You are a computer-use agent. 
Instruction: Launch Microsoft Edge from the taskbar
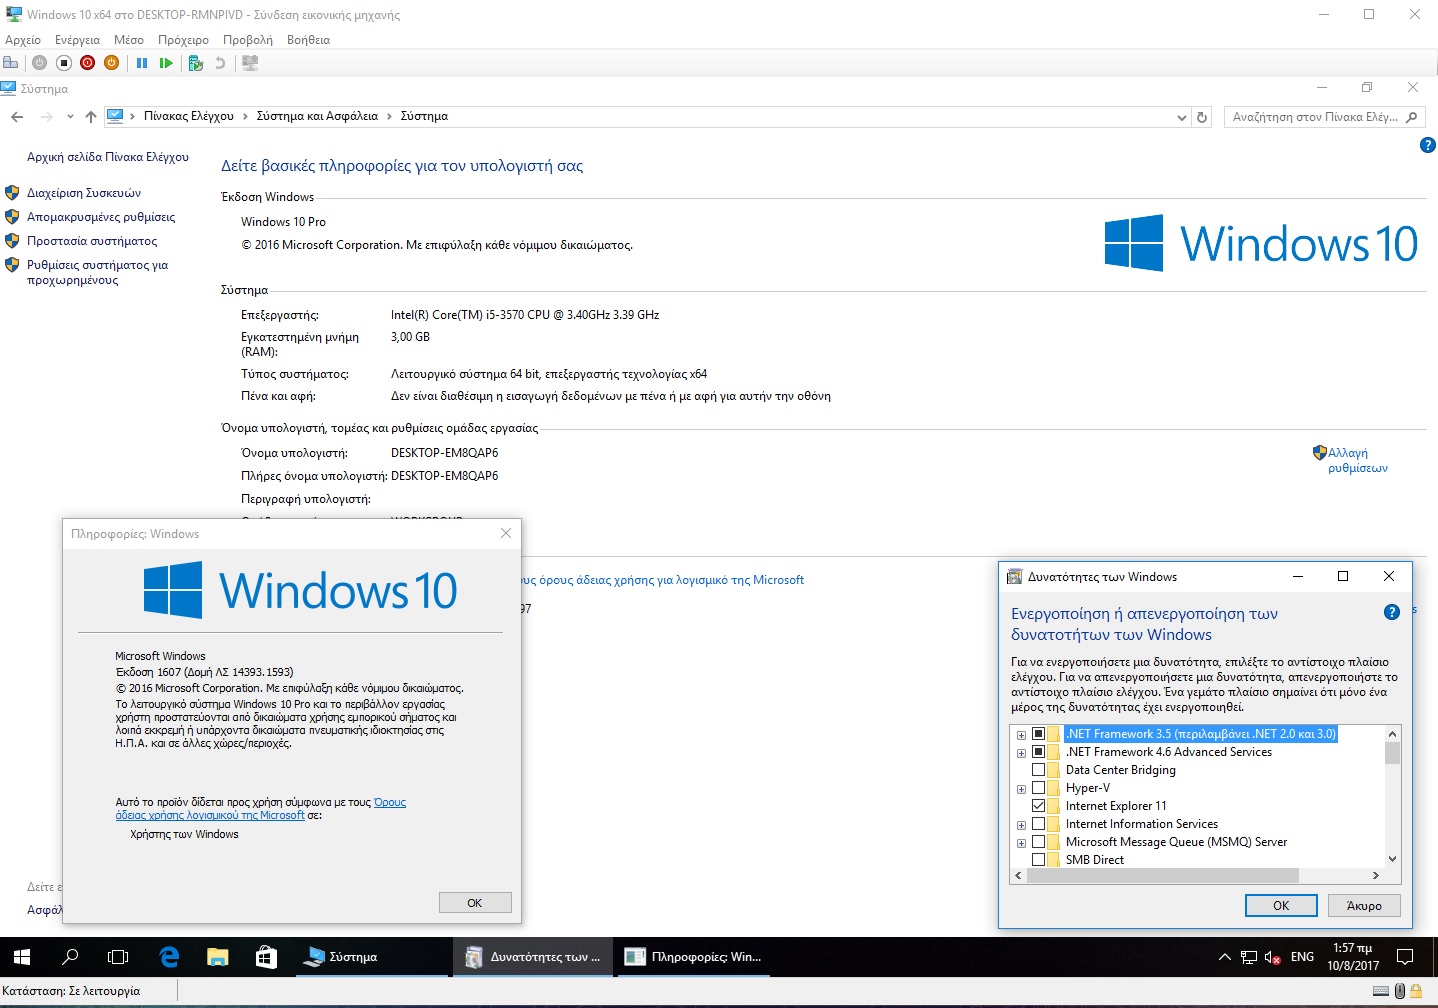169,957
